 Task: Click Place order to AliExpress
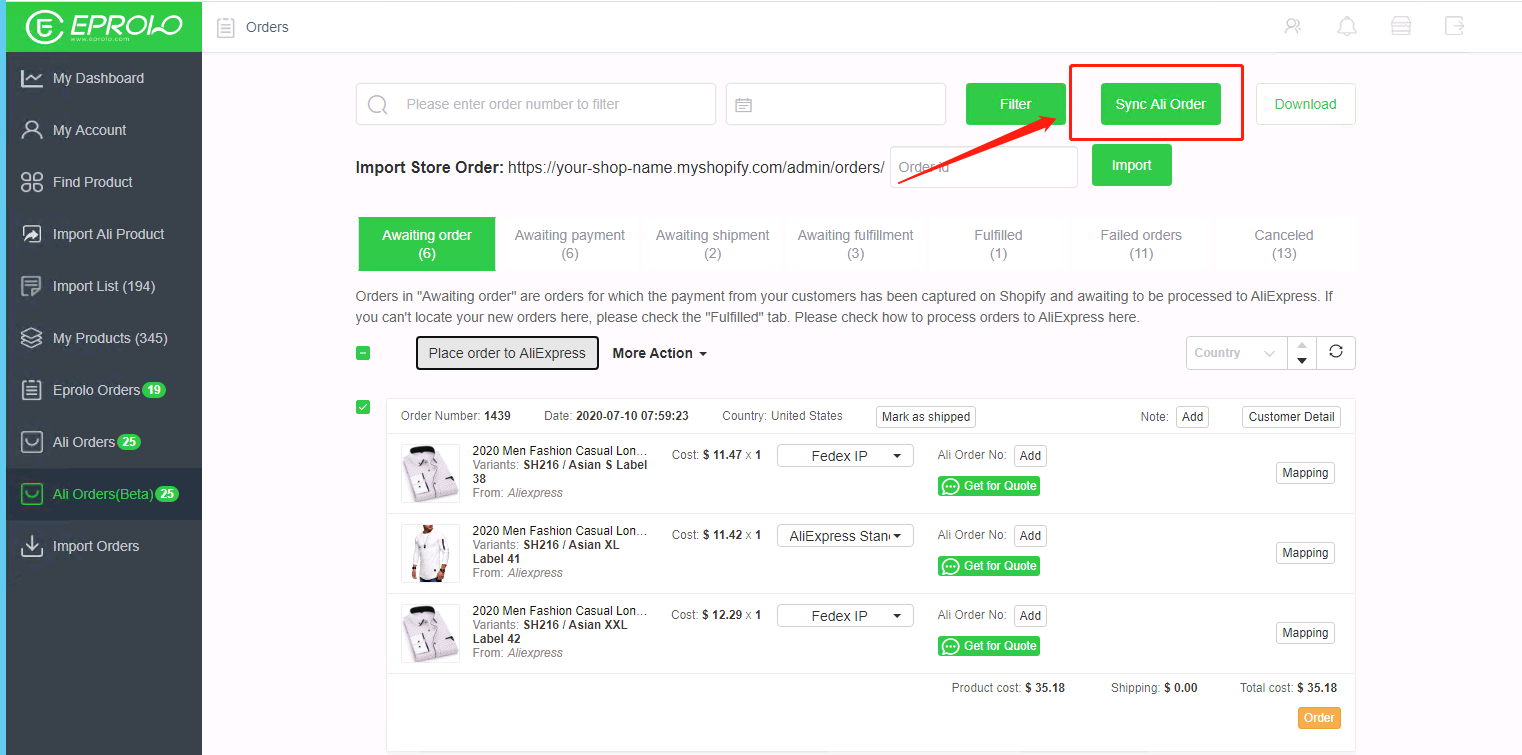pos(507,353)
